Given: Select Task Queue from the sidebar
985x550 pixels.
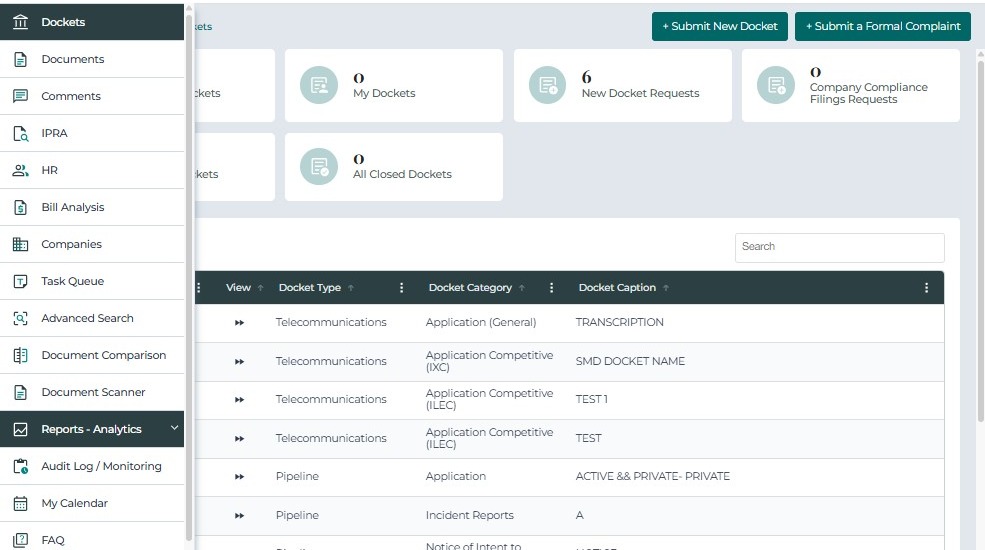Looking at the screenshot, I should [72, 281].
